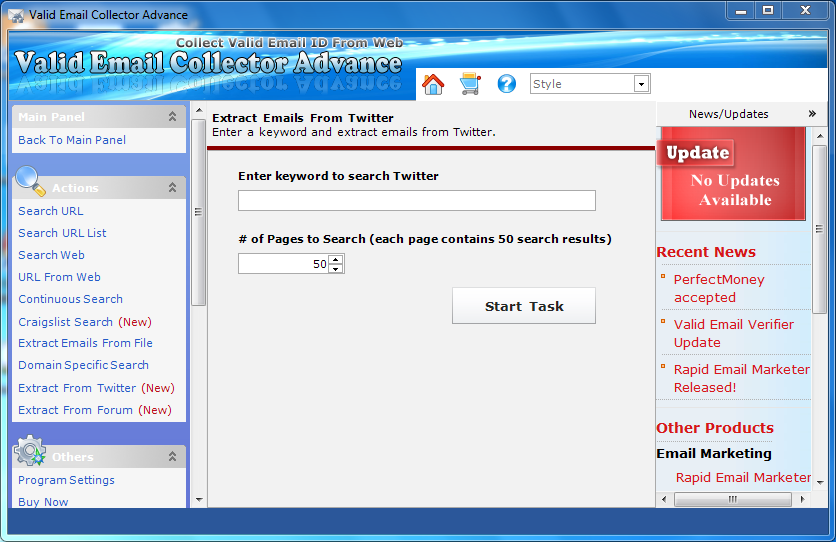Image resolution: width=836 pixels, height=542 pixels.
Task: Click the left sidebar scrollbar thumb
Action: click(198, 212)
